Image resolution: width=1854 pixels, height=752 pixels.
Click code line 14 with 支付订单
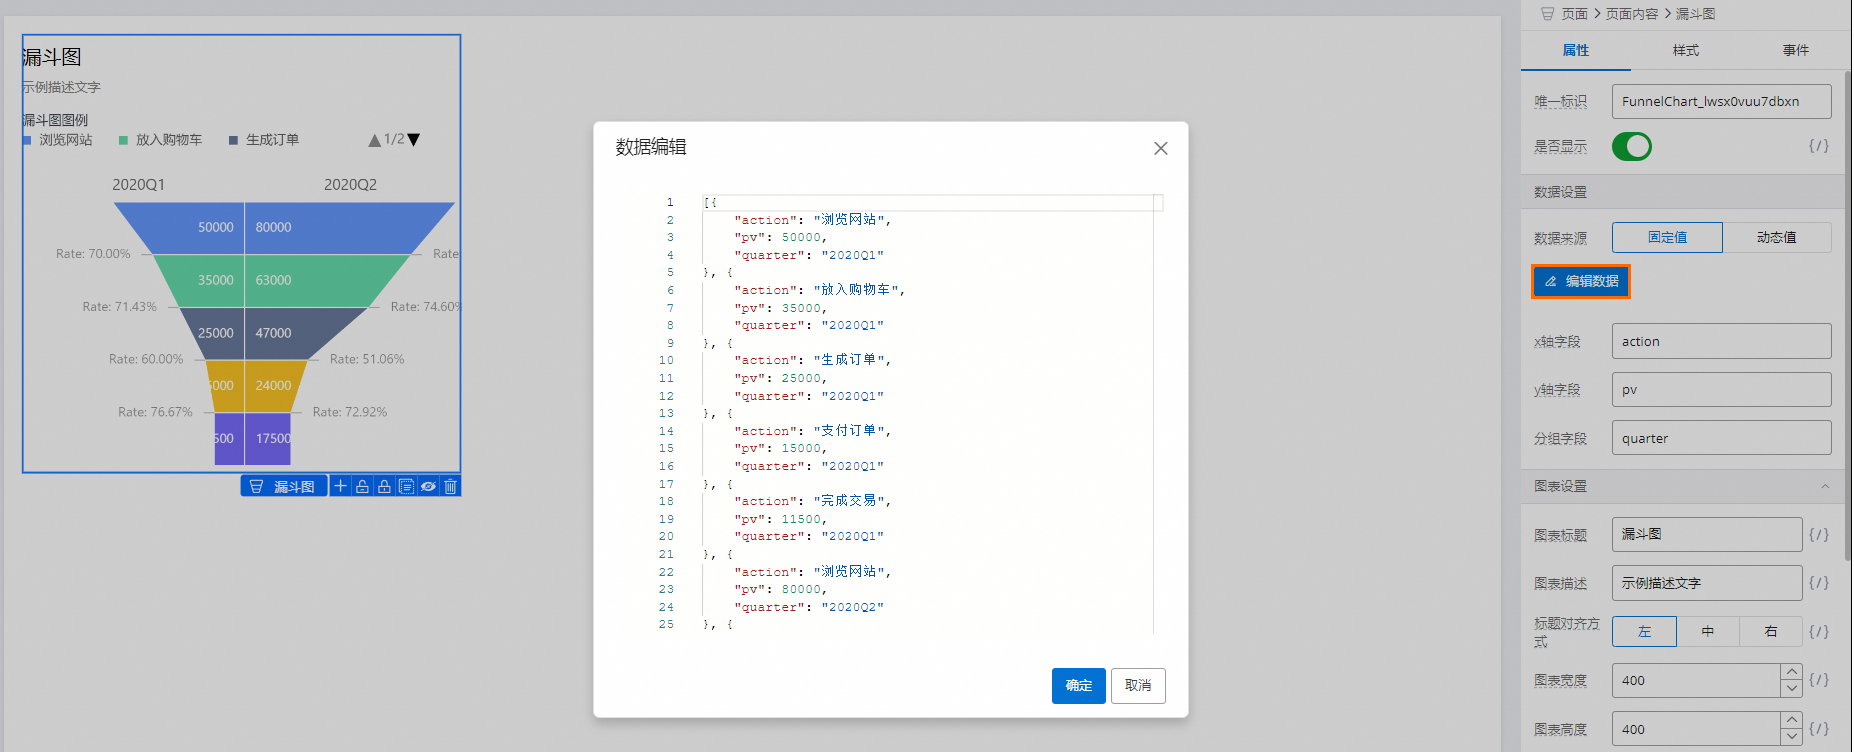812,431
